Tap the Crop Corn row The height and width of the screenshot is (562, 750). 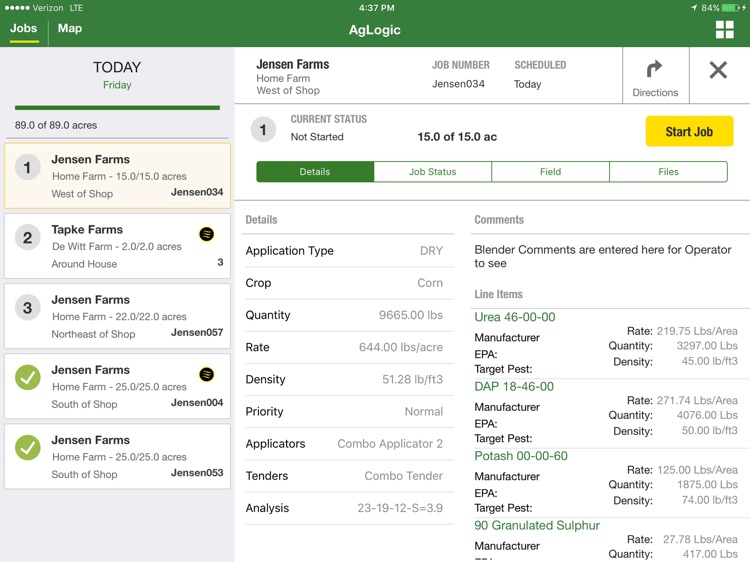pos(348,283)
